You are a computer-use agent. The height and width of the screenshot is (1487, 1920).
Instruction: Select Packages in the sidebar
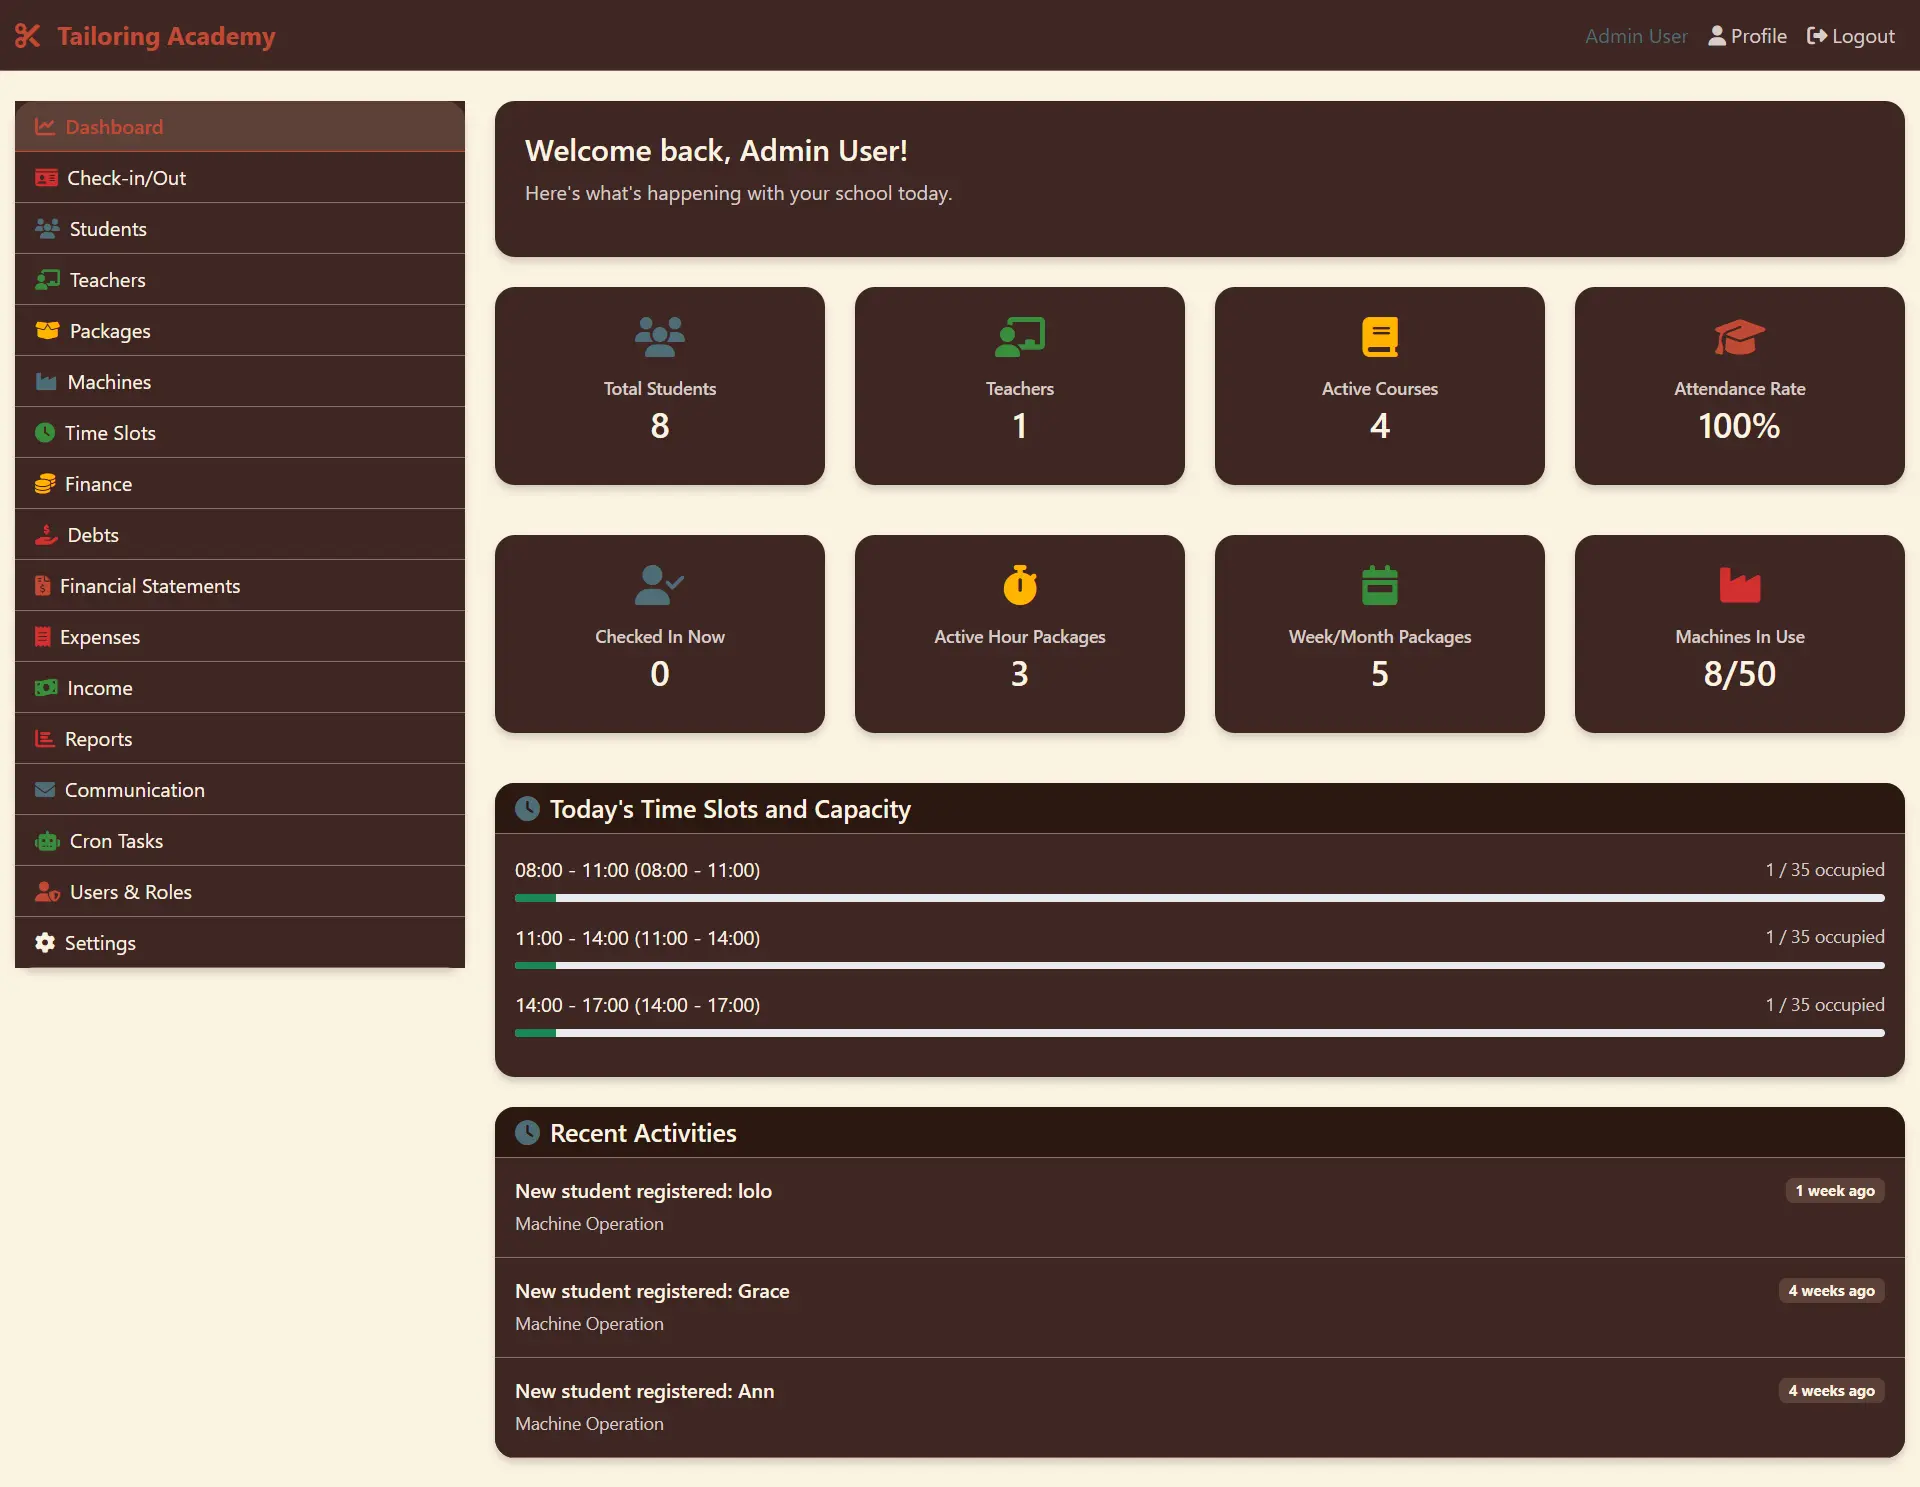pos(240,331)
